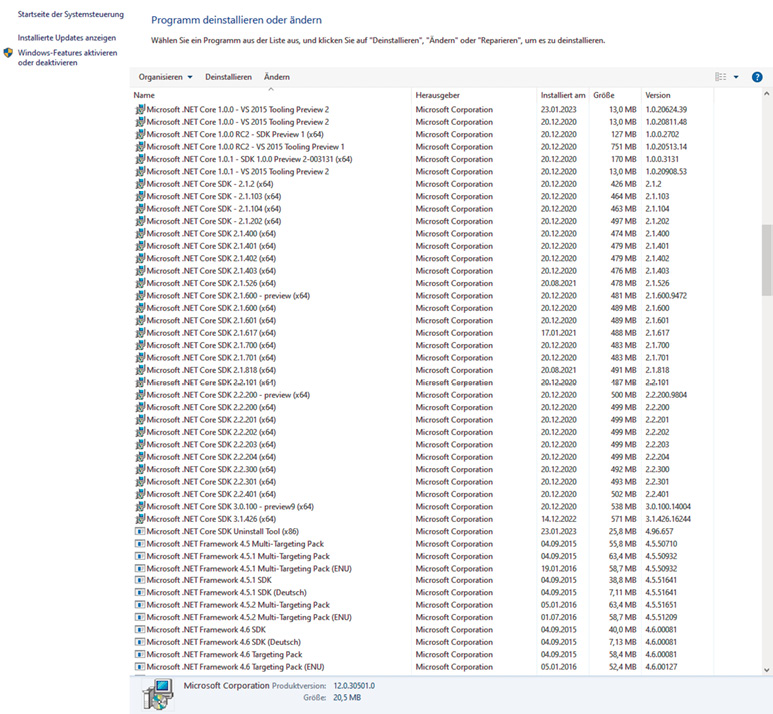Click icon of .NET Core SDK 3.0.100 - preview9
This screenshot has width=773, height=714.
(140, 506)
